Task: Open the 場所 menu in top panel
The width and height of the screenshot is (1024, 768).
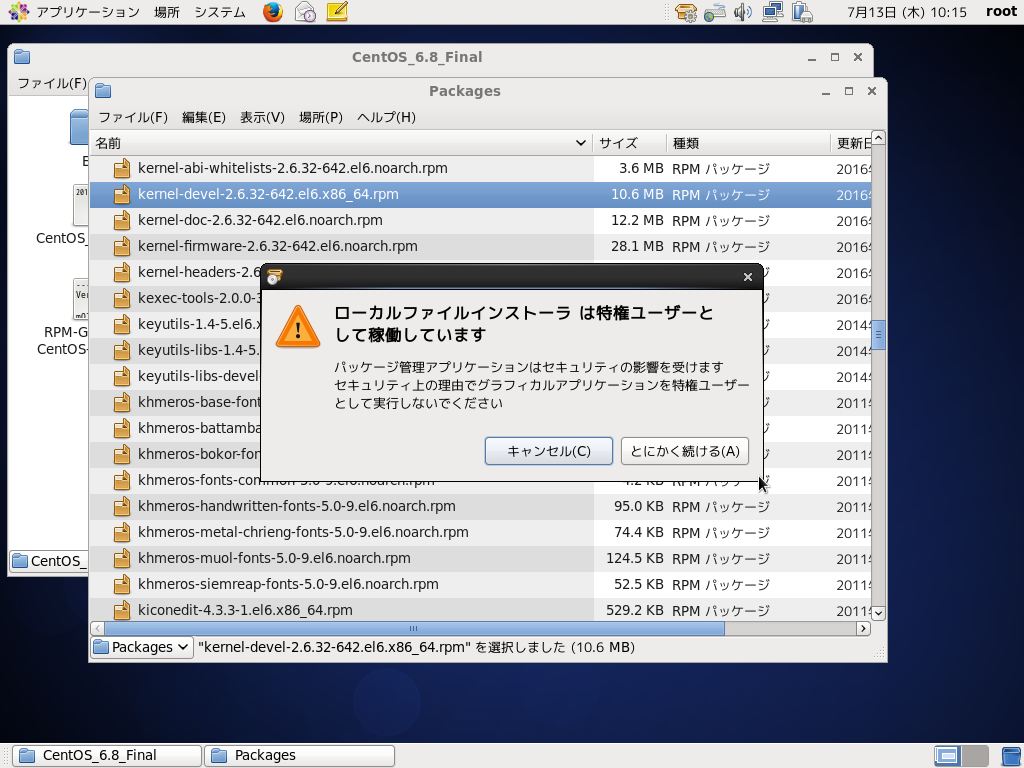Action: pos(167,12)
